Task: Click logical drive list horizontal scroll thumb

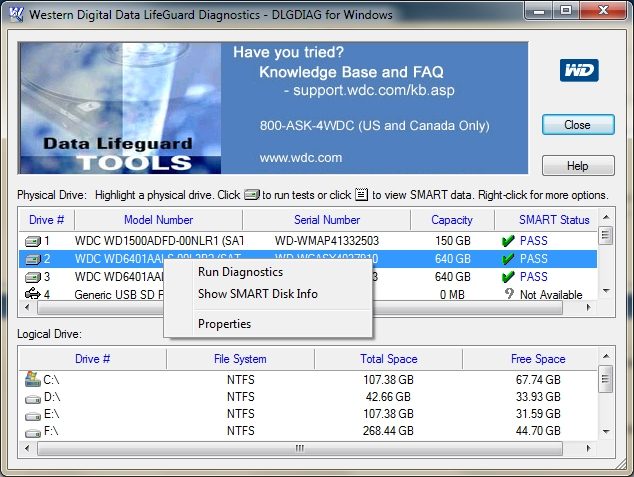Action: tap(300, 448)
